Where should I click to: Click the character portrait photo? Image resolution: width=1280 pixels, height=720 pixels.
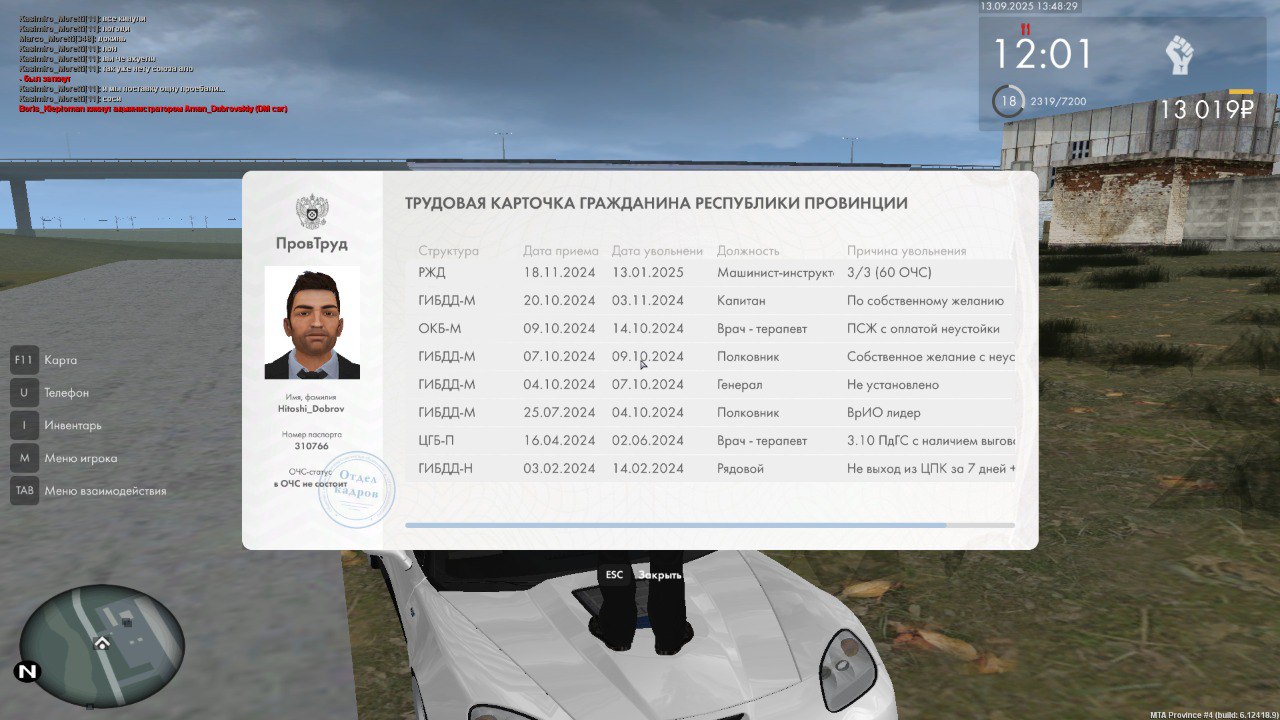point(312,322)
